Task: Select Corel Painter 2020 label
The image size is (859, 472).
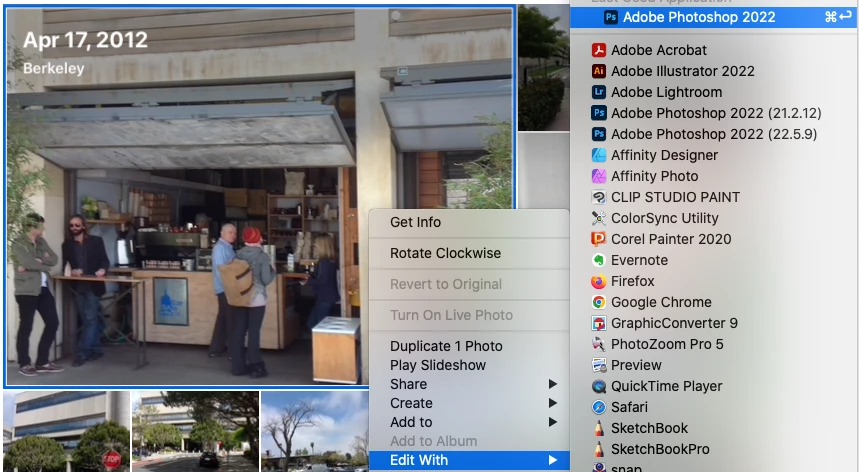Action: coord(671,239)
